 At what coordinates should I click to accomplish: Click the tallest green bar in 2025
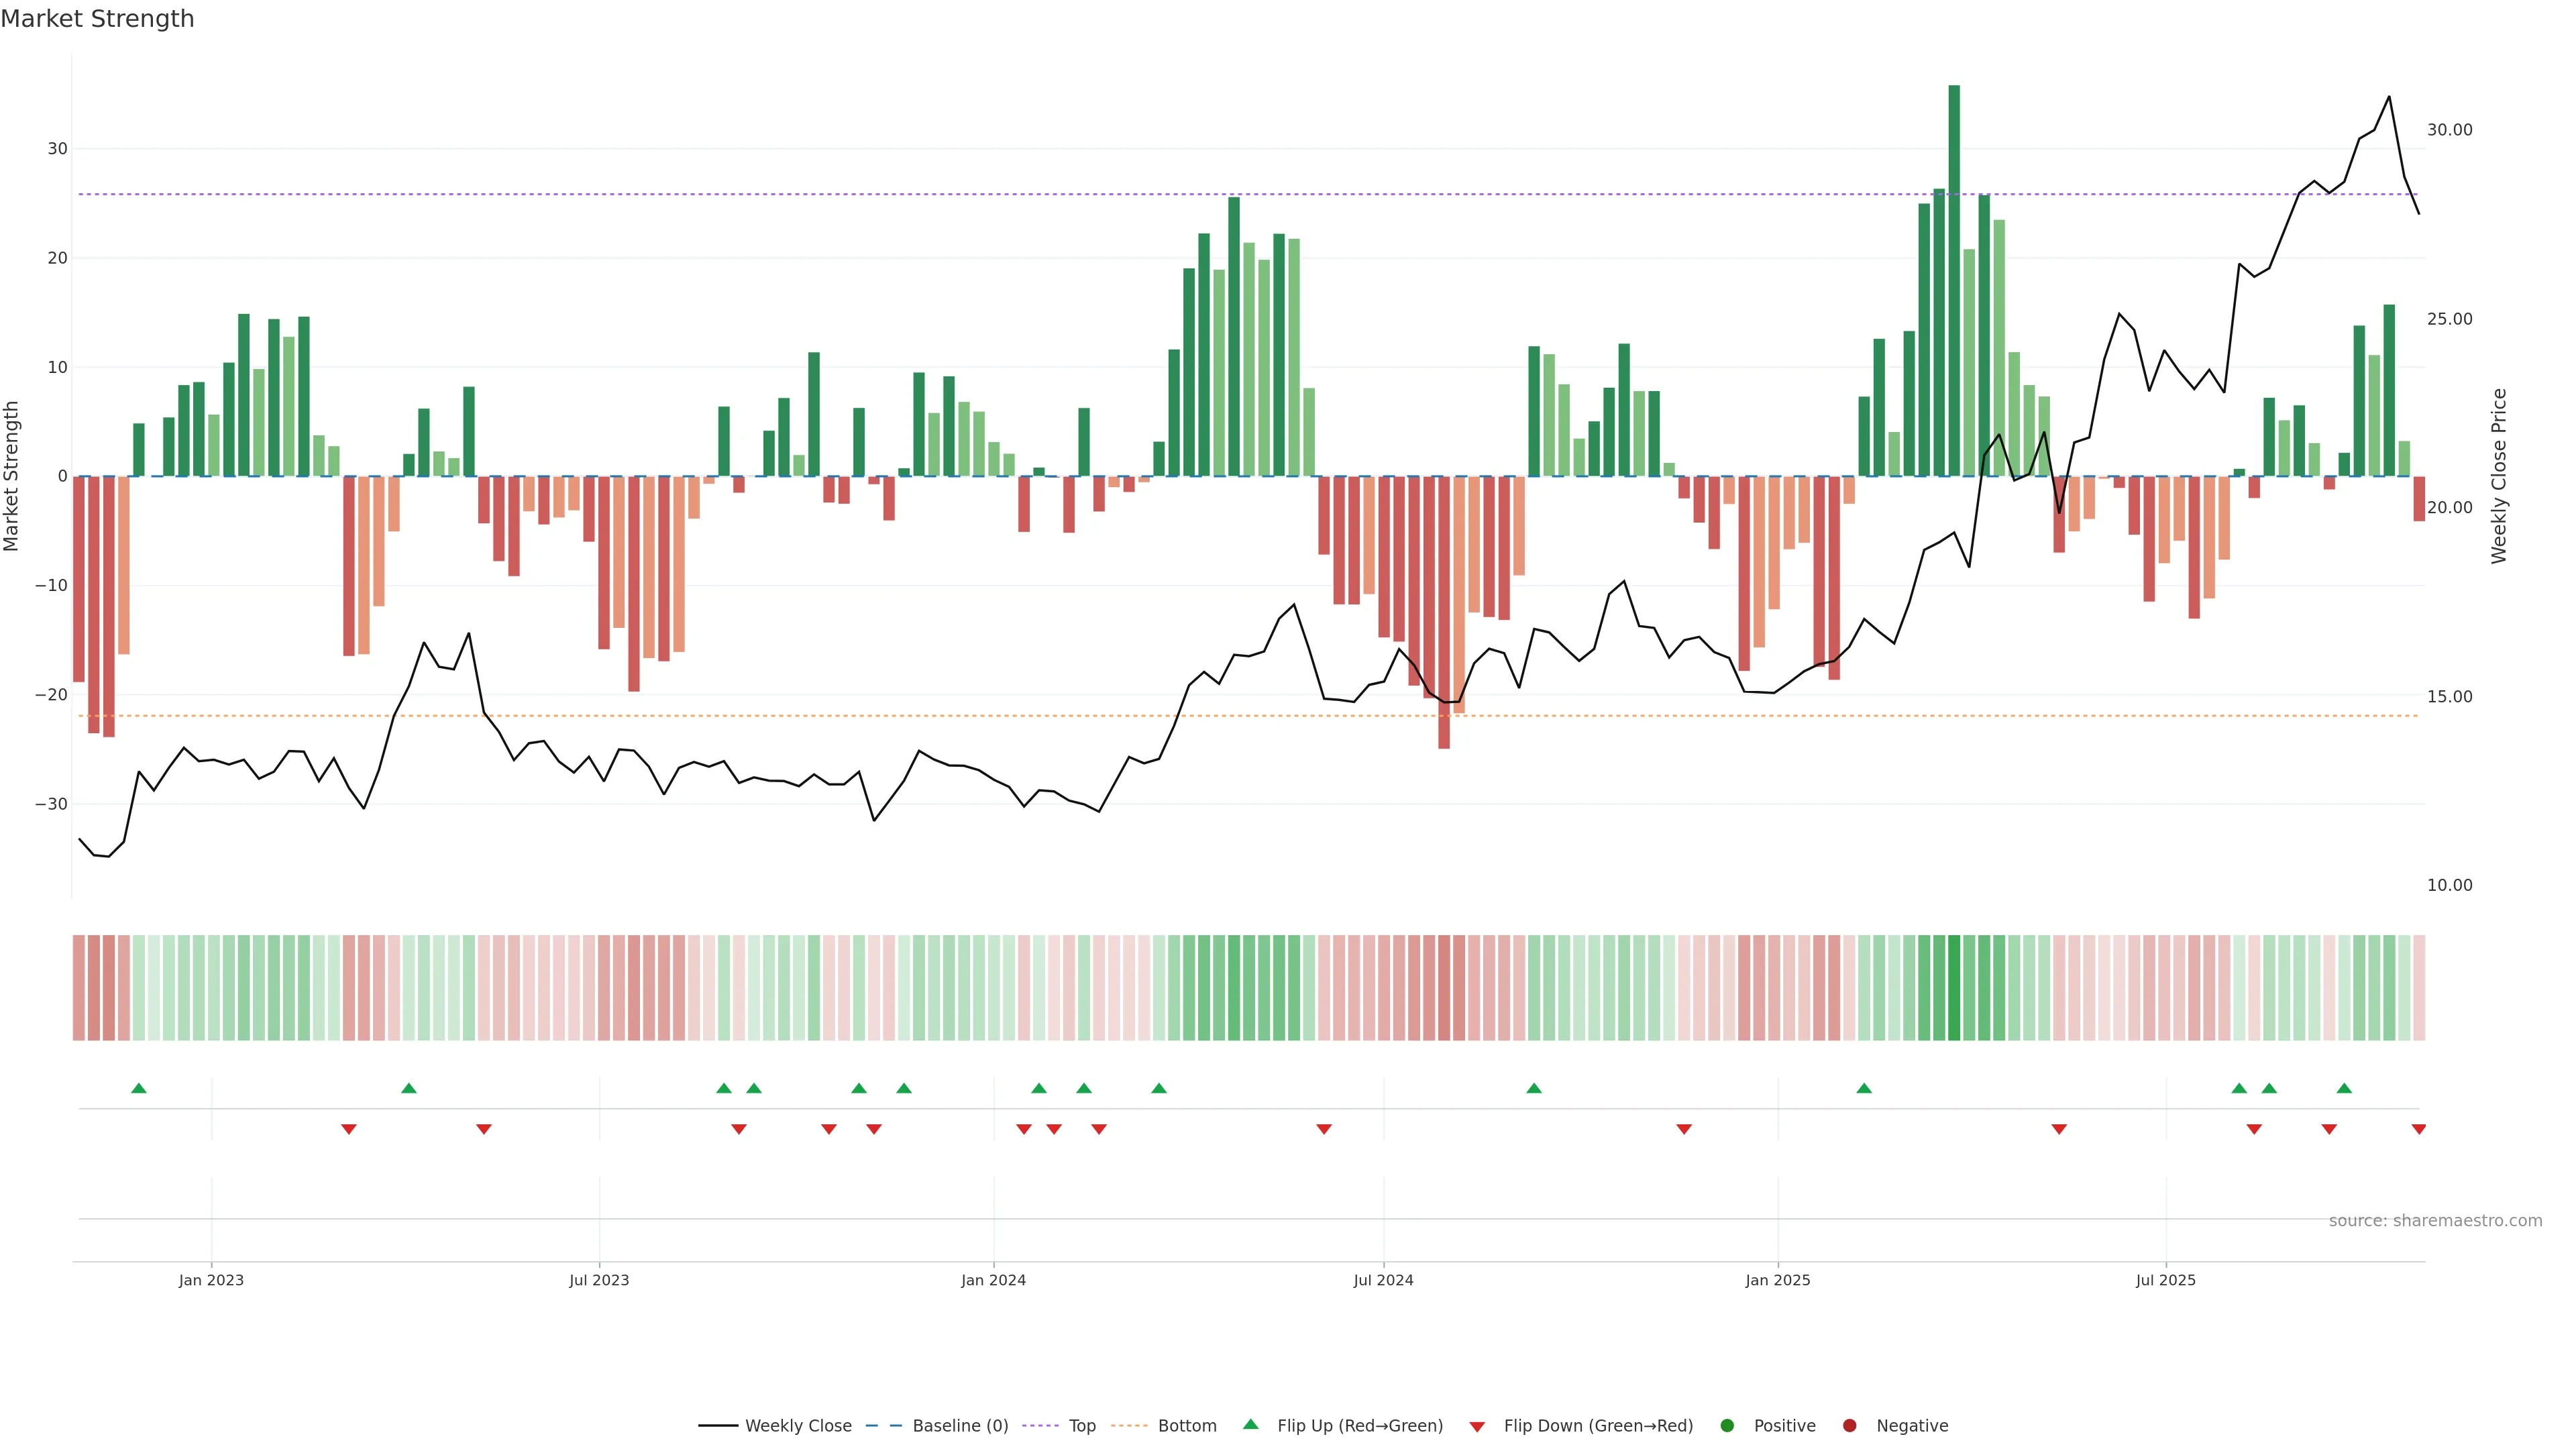[1954, 280]
